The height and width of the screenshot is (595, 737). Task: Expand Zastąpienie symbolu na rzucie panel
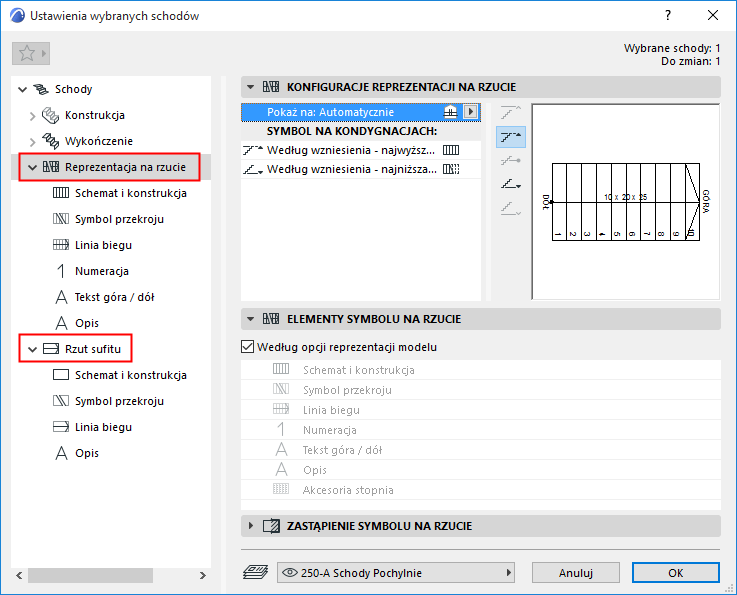pos(251,526)
